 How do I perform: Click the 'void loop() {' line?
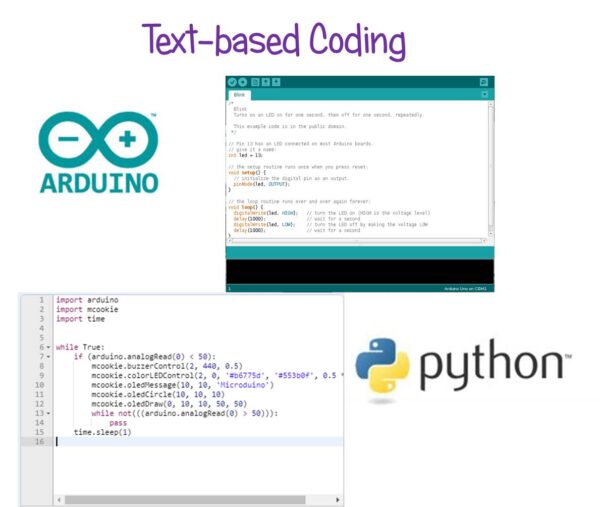coord(246,207)
